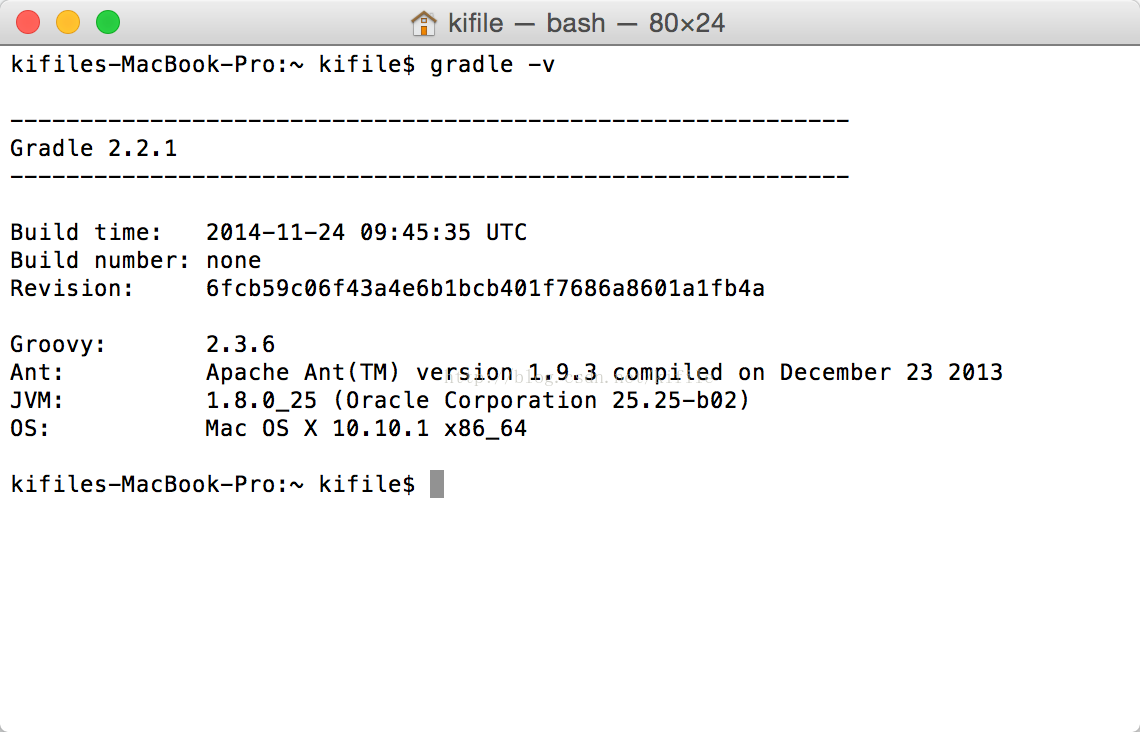The width and height of the screenshot is (1140, 732).
Task: Click the yellow minimize window button
Action: pyautogui.click(x=68, y=23)
